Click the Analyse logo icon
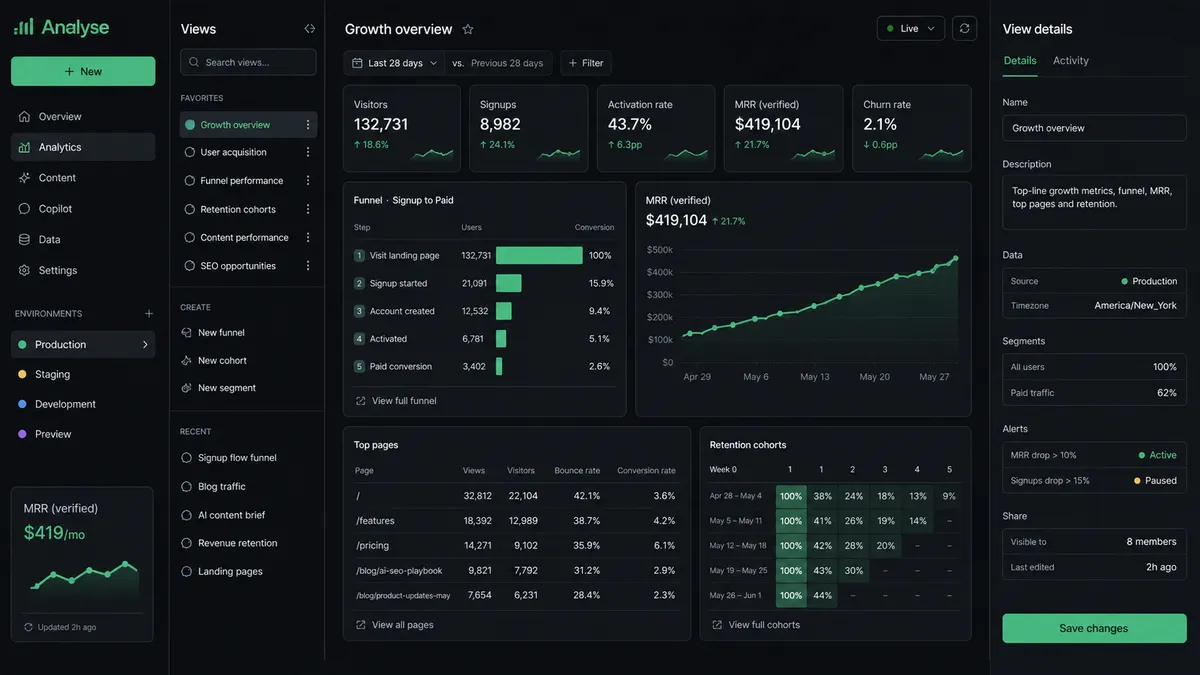The width and height of the screenshot is (1200, 675). (x=23, y=28)
